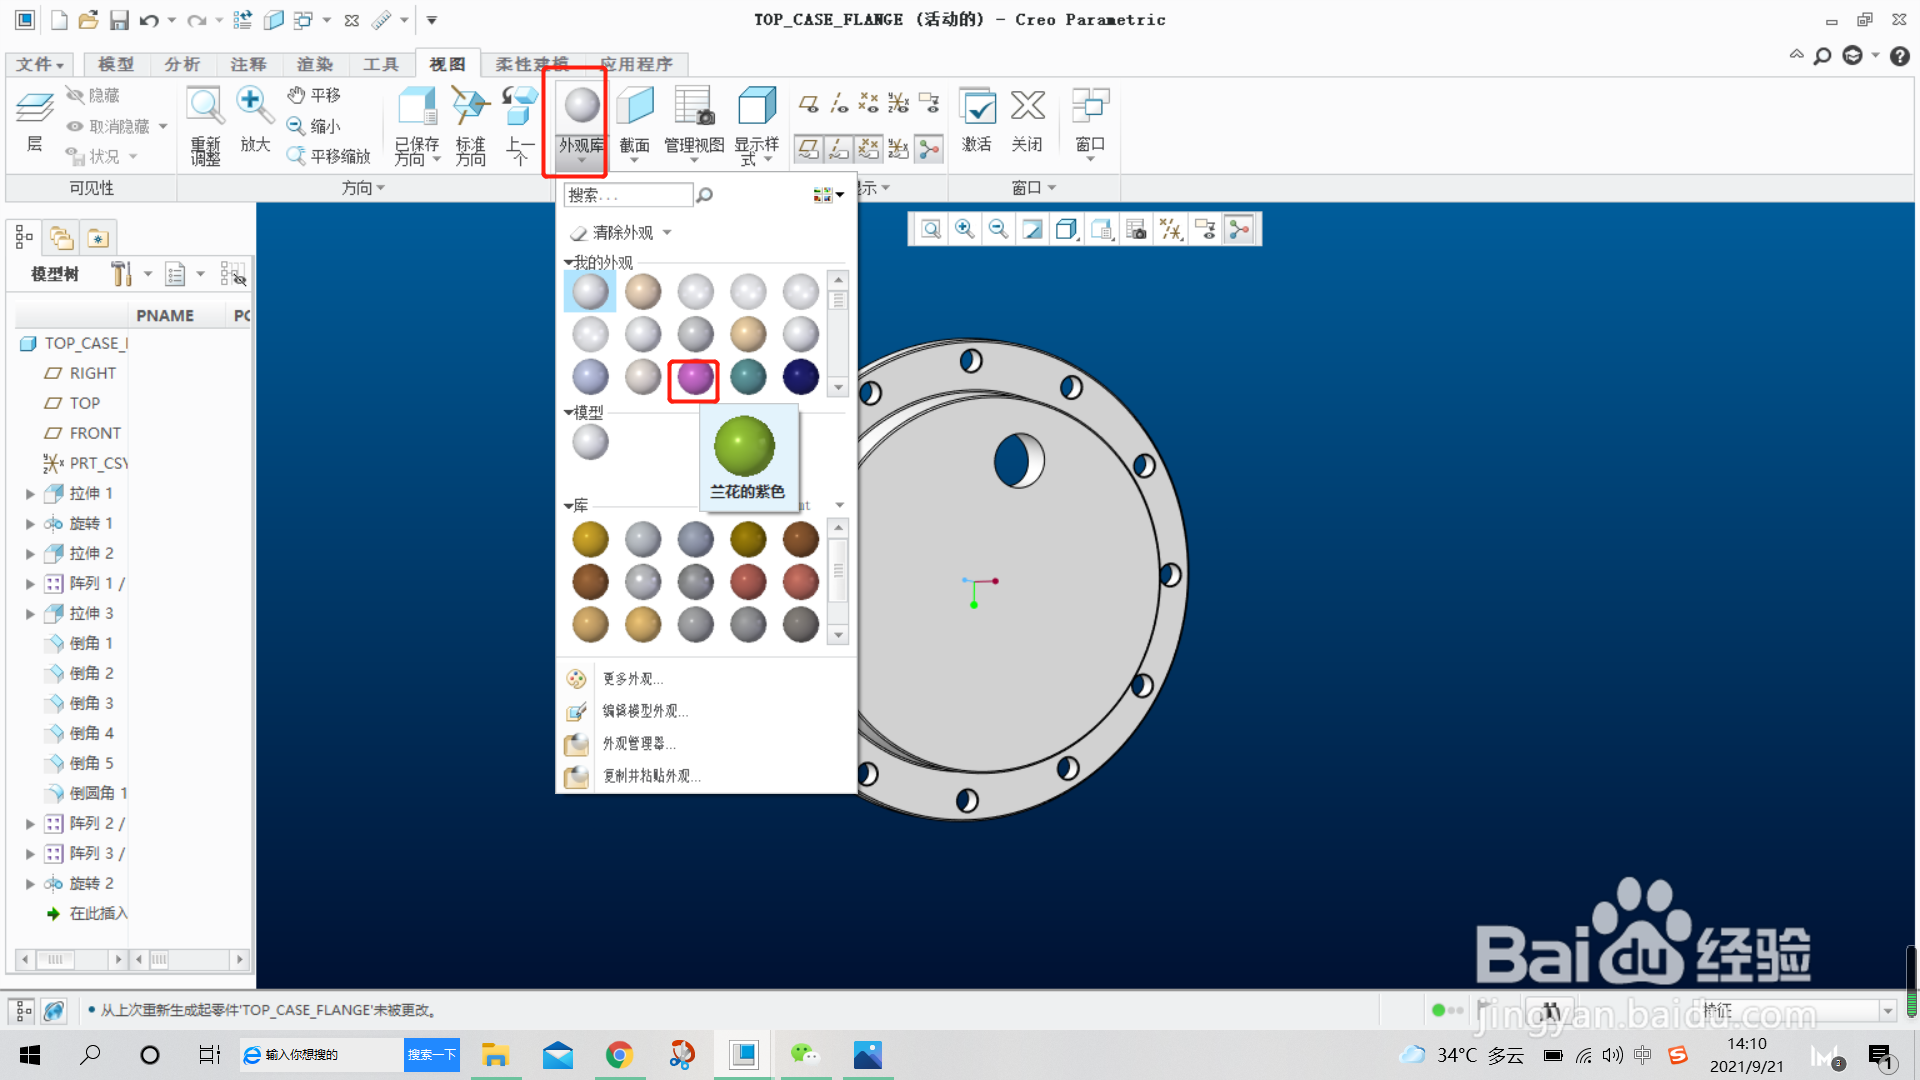Open Chrome from the Windows taskbar
The height and width of the screenshot is (1080, 1920).
click(619, 1055)
